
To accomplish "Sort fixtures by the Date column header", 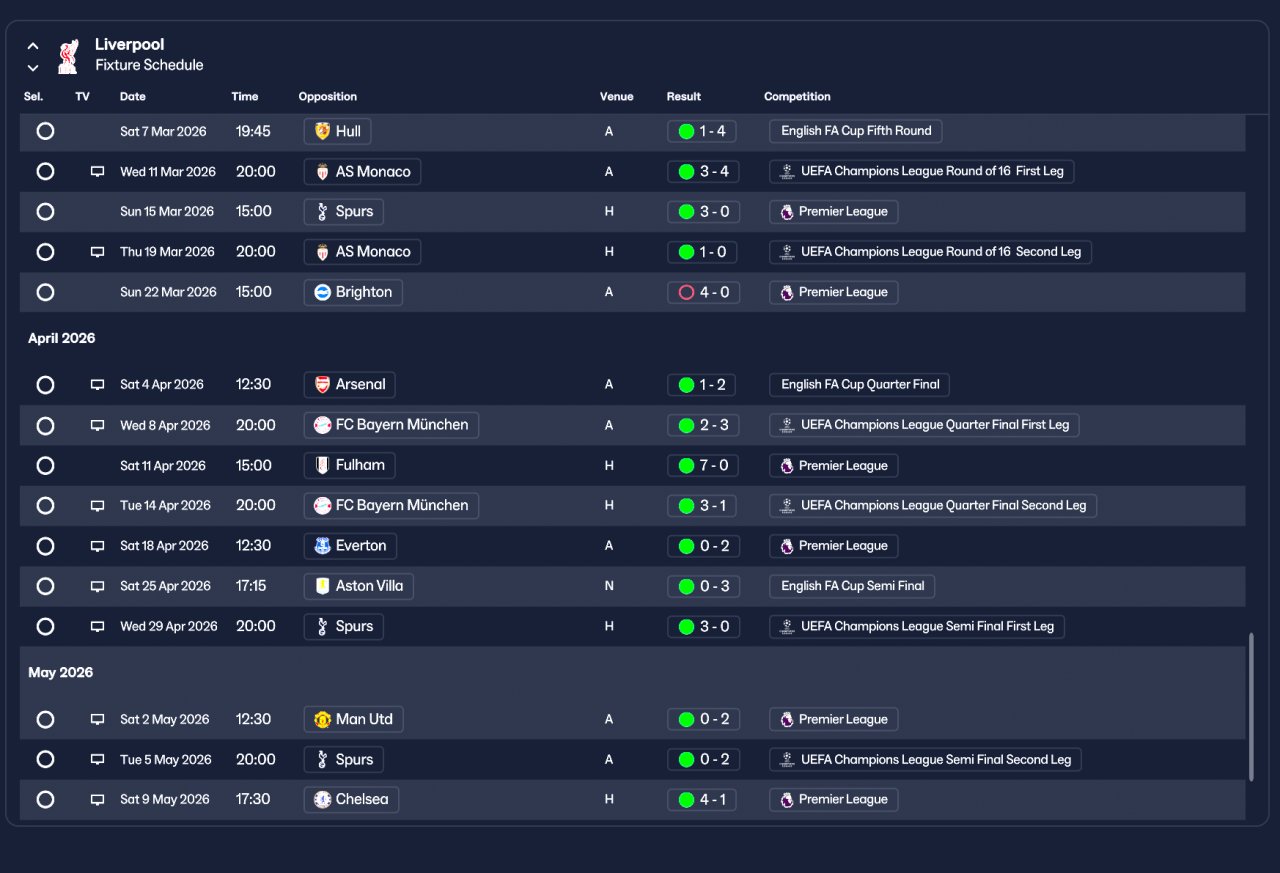I will (133, 97).
